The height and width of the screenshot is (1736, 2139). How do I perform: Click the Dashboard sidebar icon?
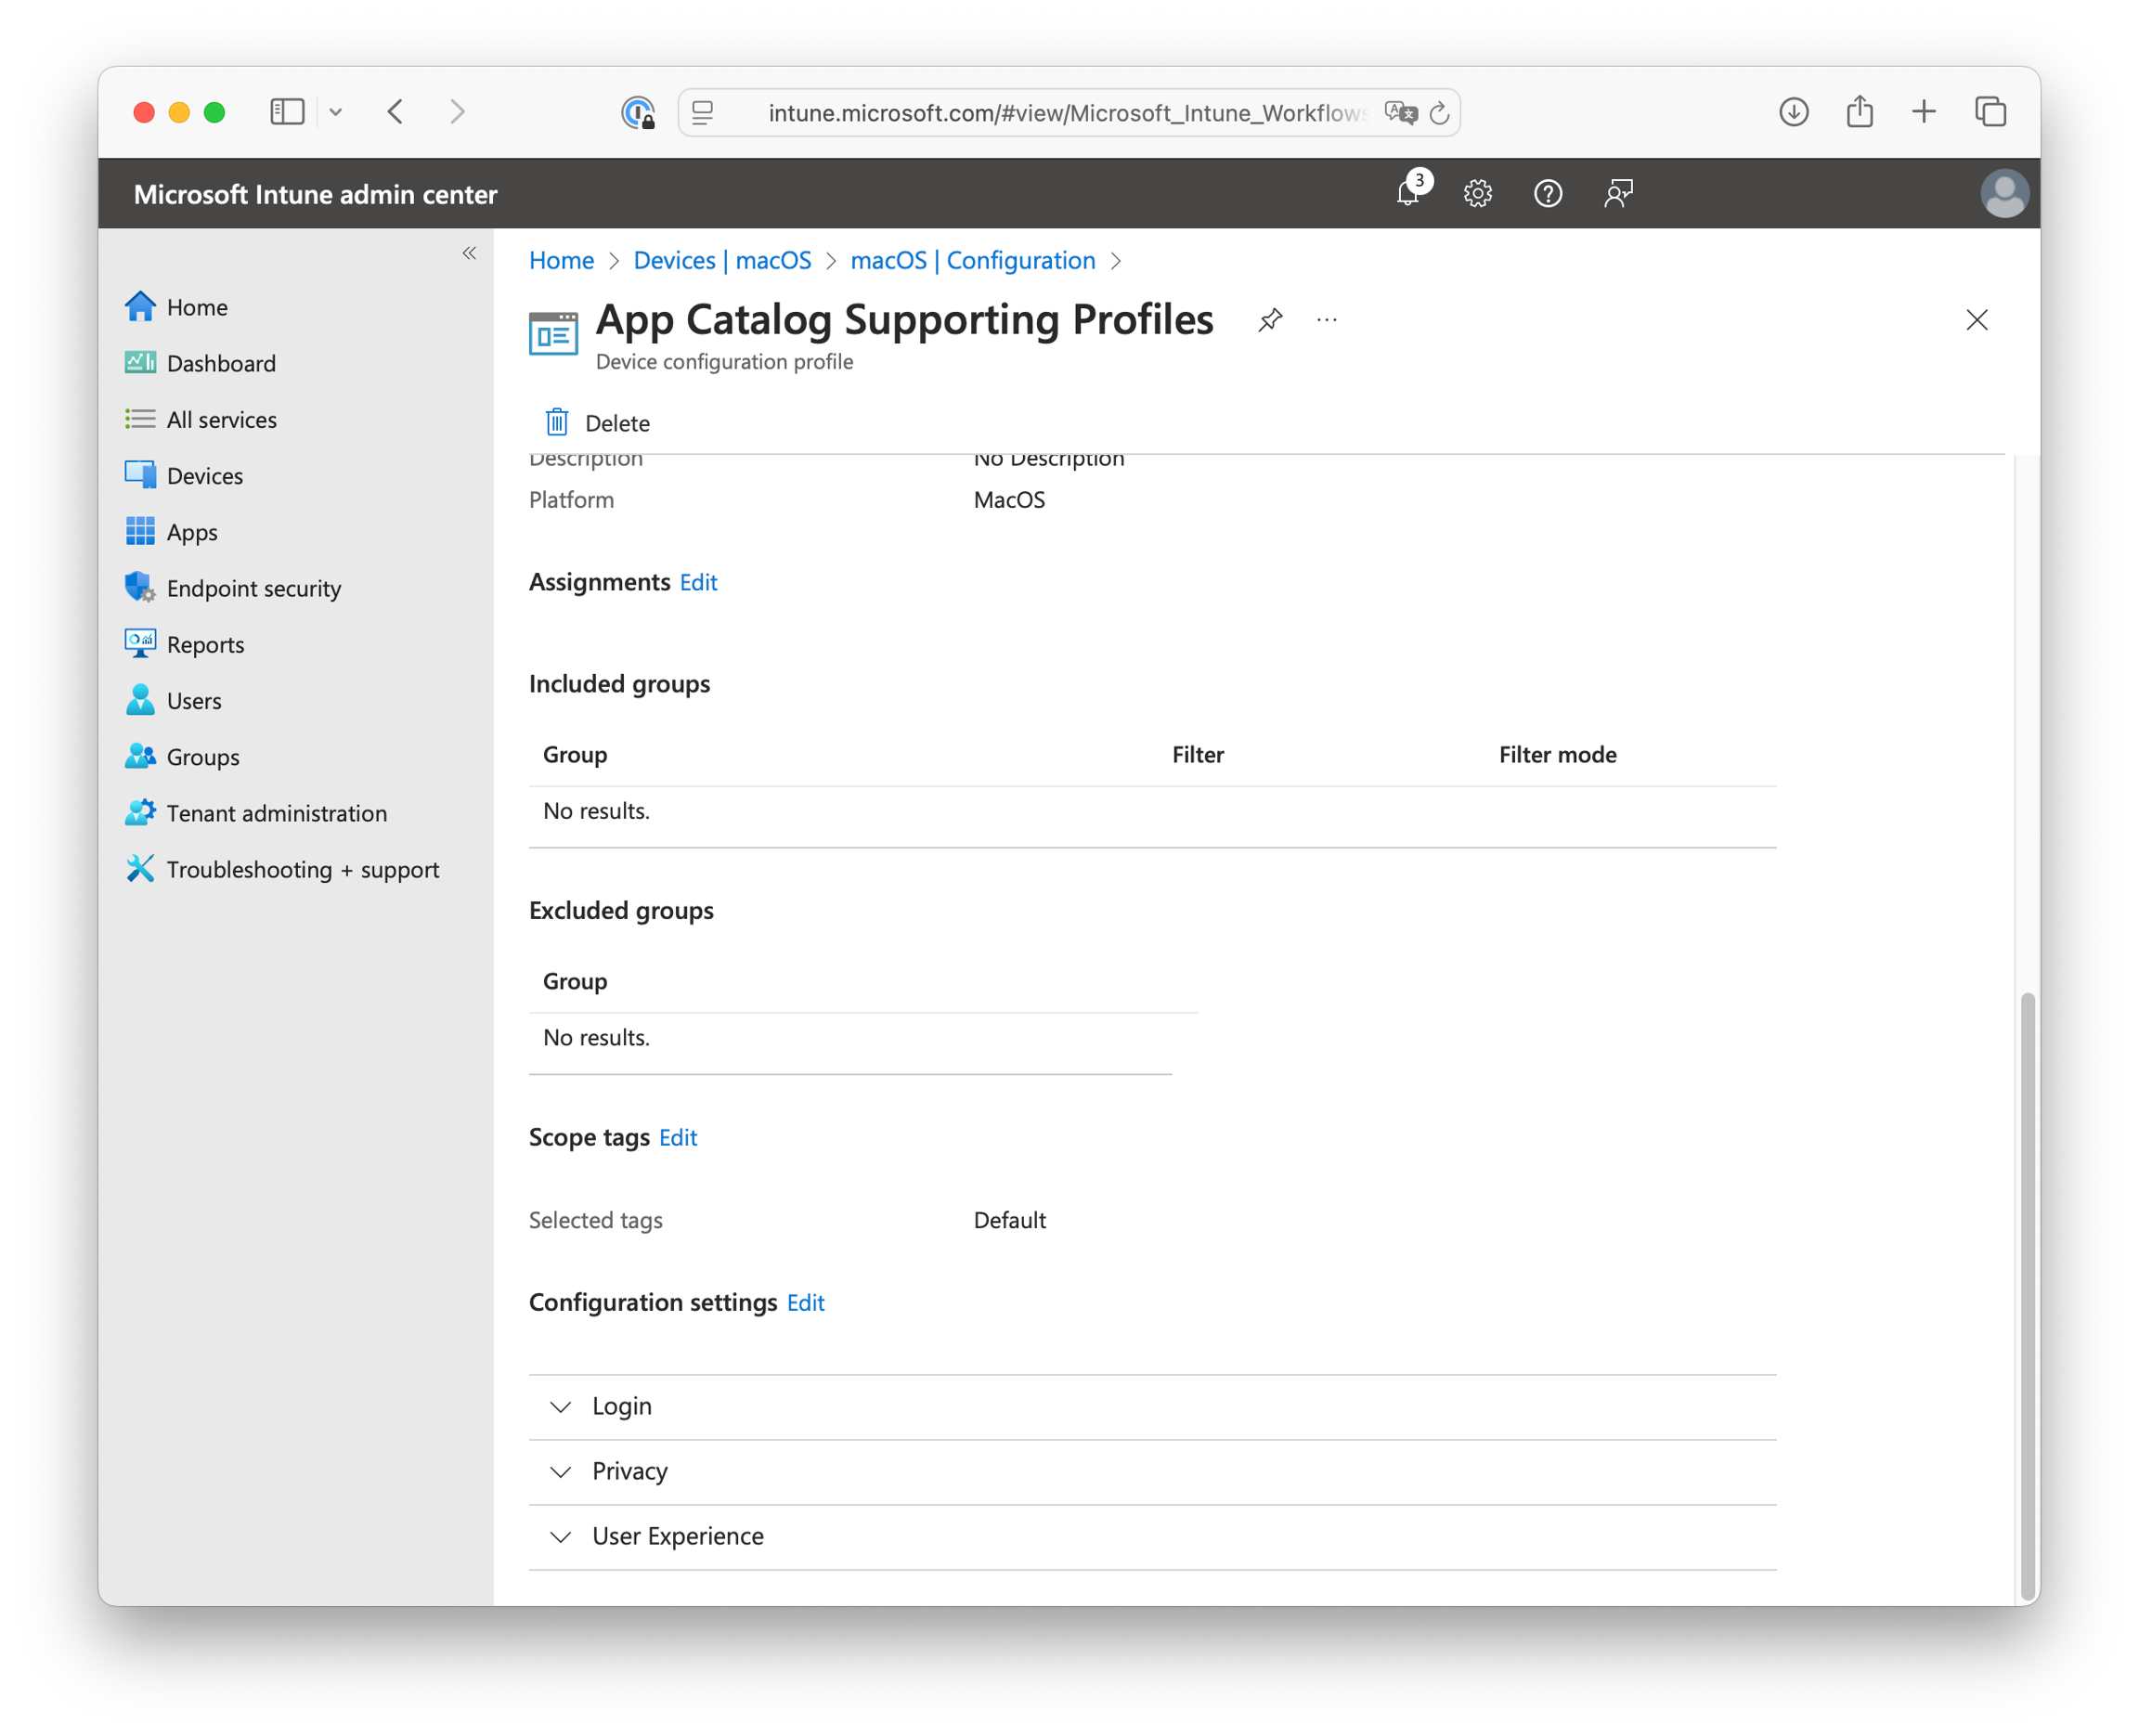(x=140, y=362)
